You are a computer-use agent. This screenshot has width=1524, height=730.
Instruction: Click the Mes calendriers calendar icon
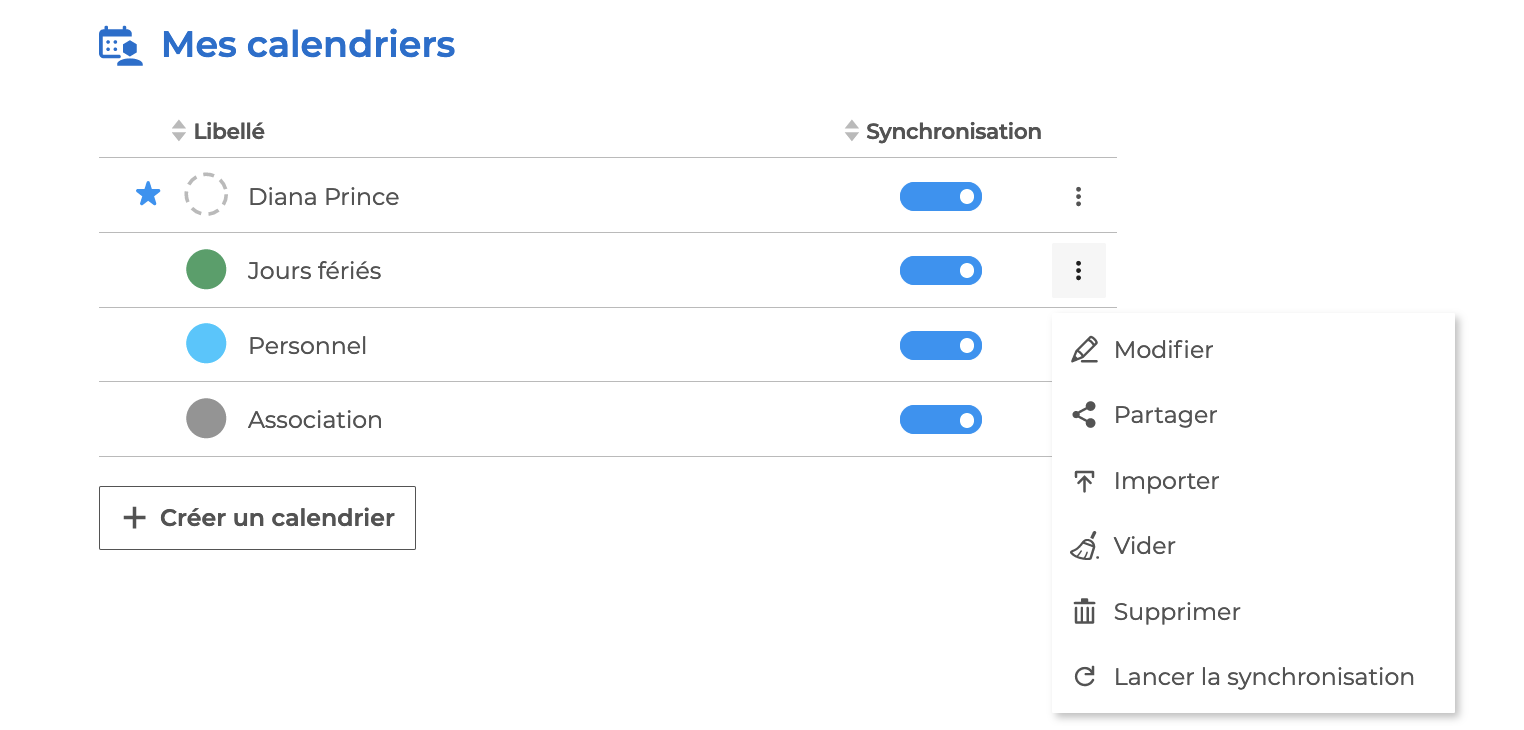tap(121, 45)
